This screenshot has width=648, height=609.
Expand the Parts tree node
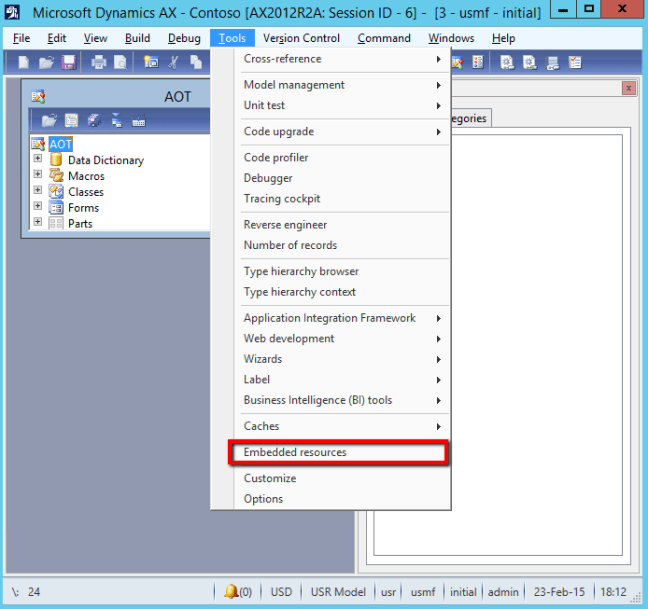coord(38,222)
